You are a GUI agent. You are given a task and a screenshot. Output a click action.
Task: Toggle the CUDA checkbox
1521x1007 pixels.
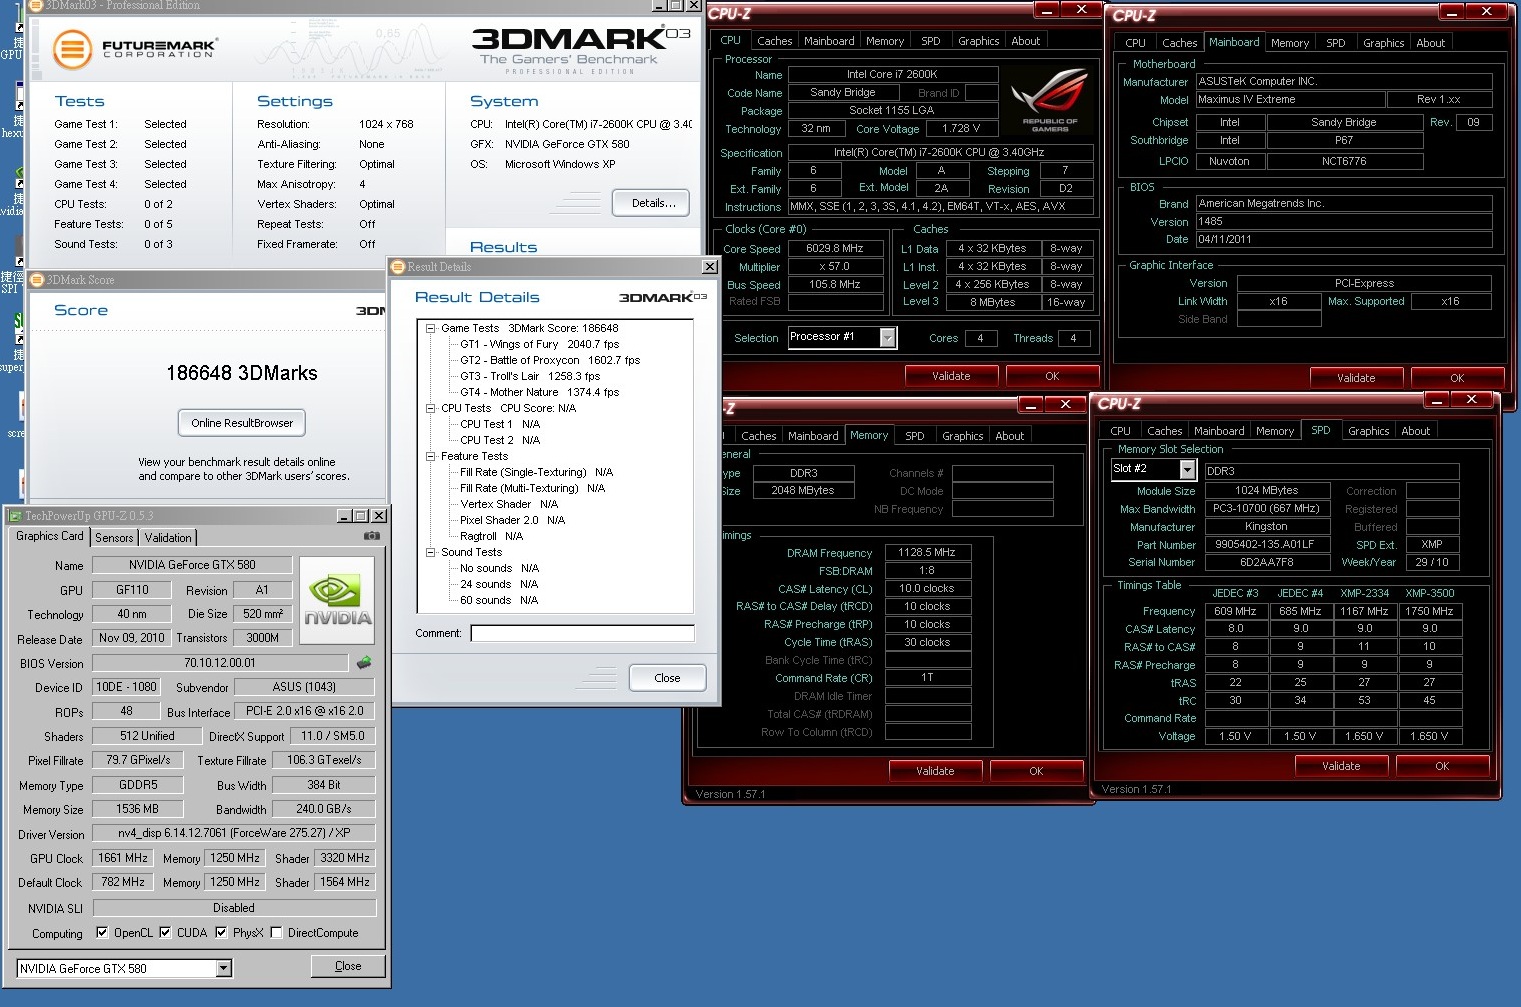point(165,933)
